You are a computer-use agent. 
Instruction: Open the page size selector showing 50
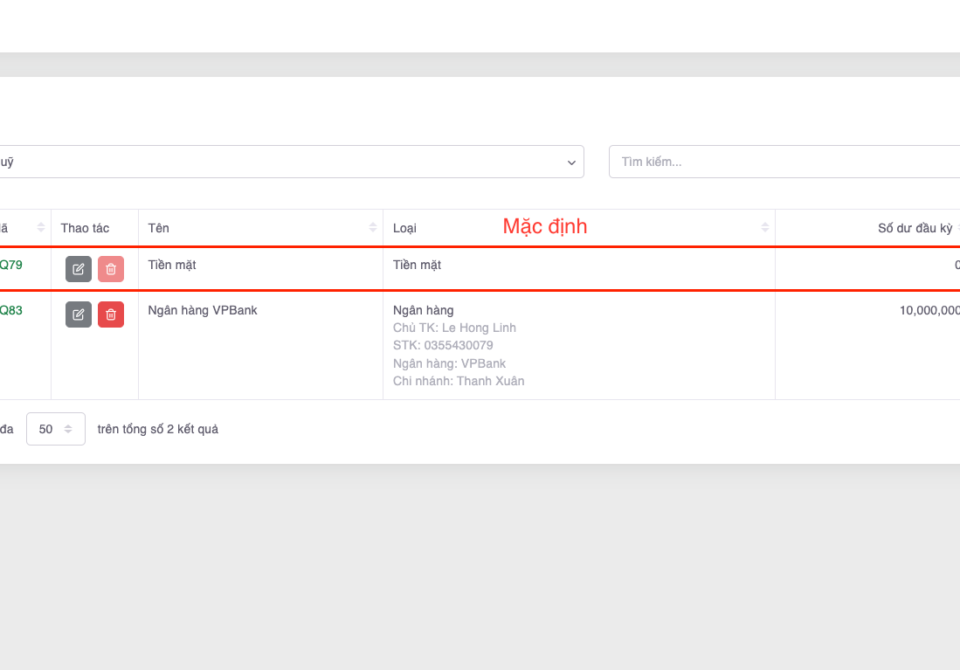click(55, 429)
